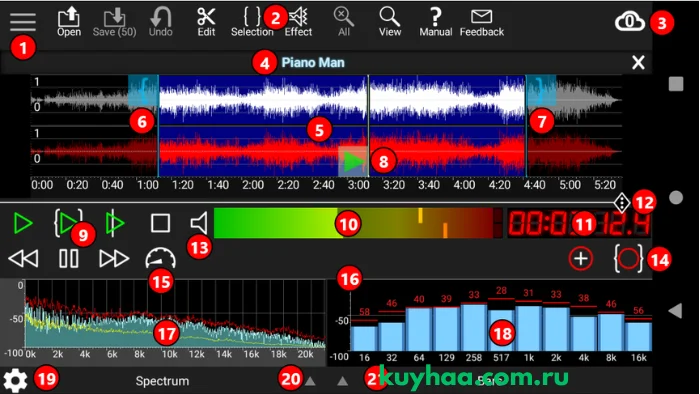
Task: Open settings gear icon
Action: (16, 381)
